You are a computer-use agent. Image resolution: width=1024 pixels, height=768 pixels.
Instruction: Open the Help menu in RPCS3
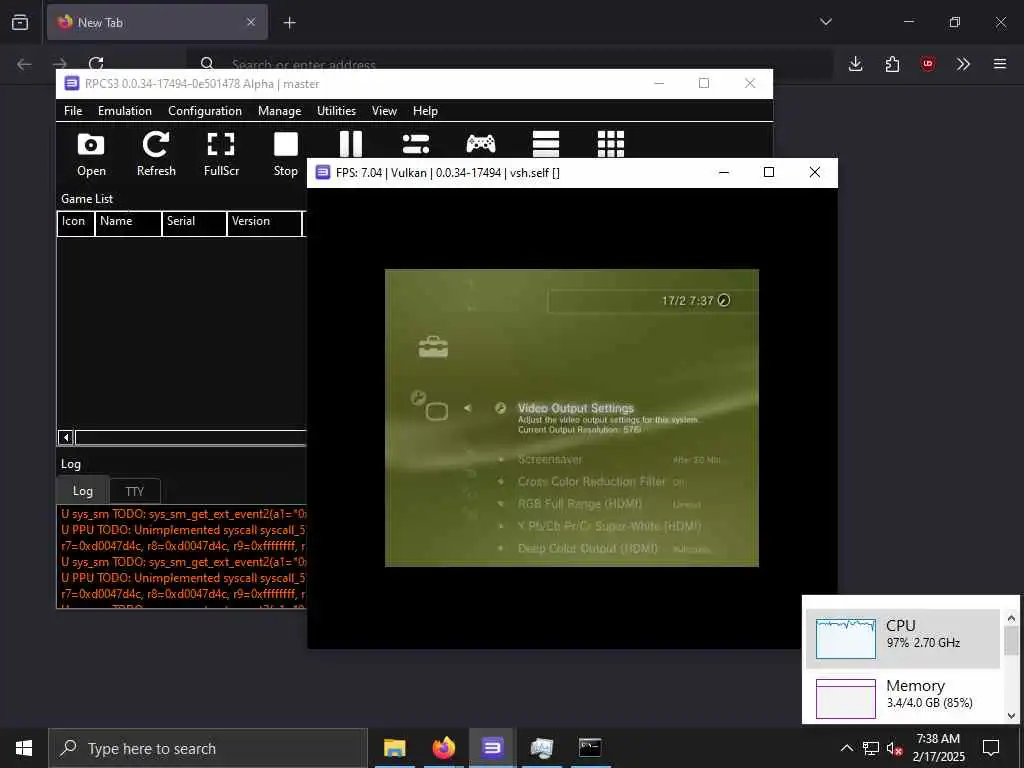point(425,111)
